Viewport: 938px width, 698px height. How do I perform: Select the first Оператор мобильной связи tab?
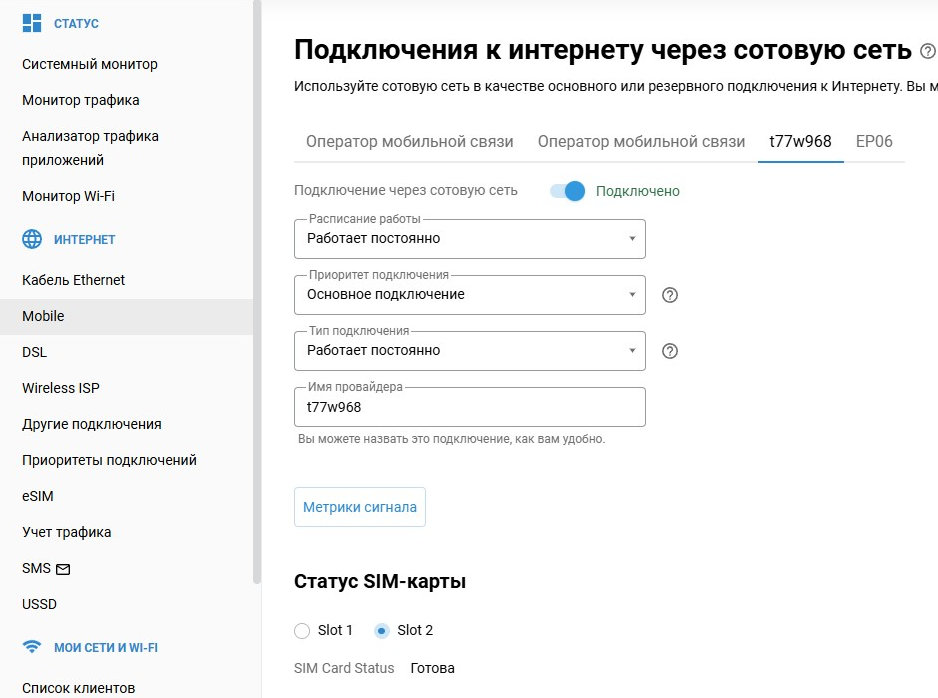[409, 141]
